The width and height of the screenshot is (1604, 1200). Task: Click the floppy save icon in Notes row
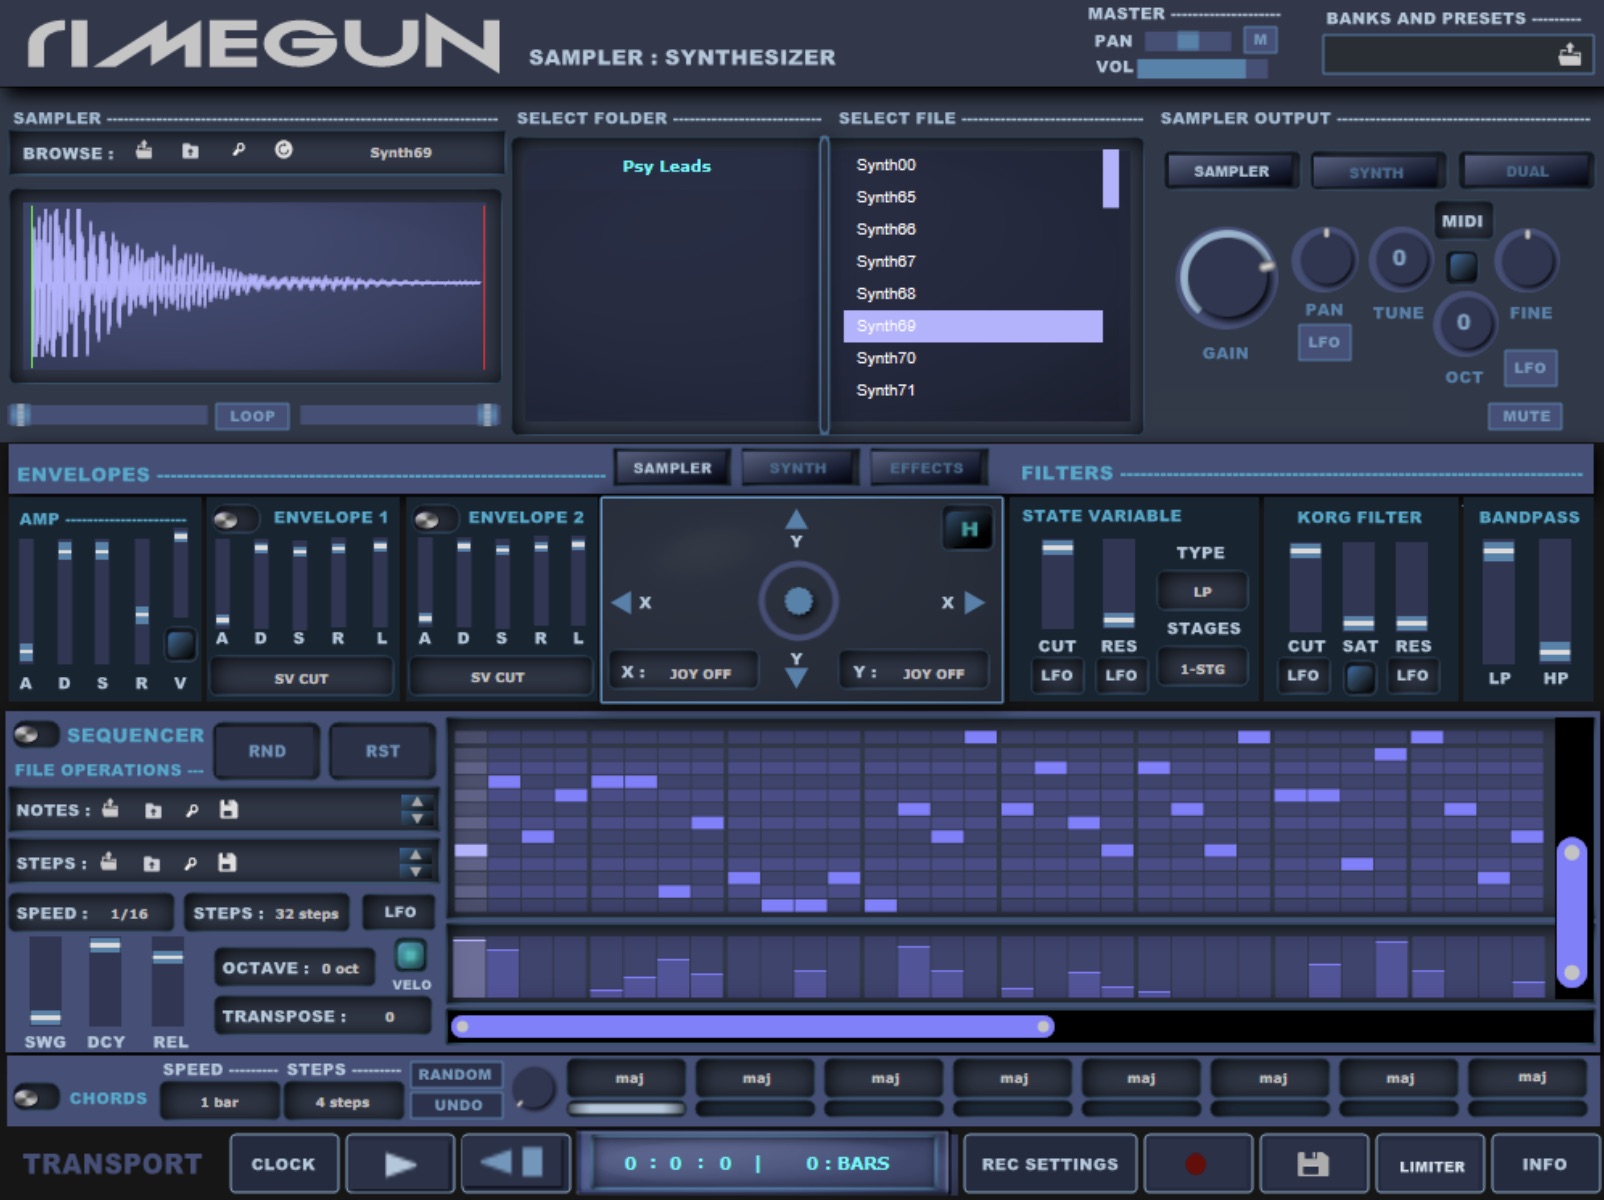(229, 809)
